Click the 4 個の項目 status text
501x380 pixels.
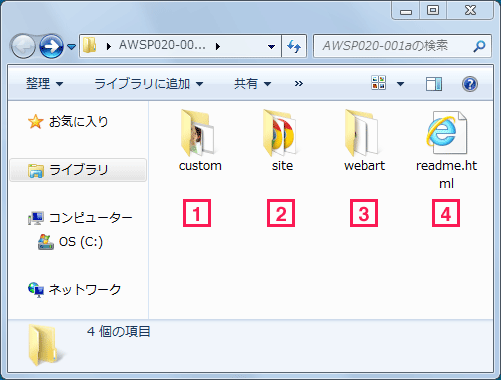(x=119, y=332)
